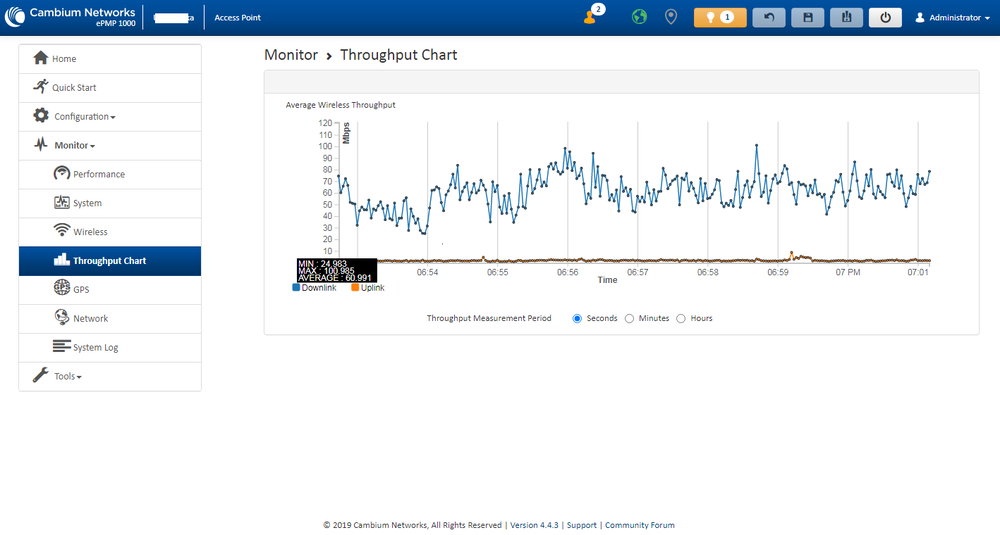Viewport: 1000px width, 535px height.
Task: Select the Minutes measurement period
Action: click(630, 318)
